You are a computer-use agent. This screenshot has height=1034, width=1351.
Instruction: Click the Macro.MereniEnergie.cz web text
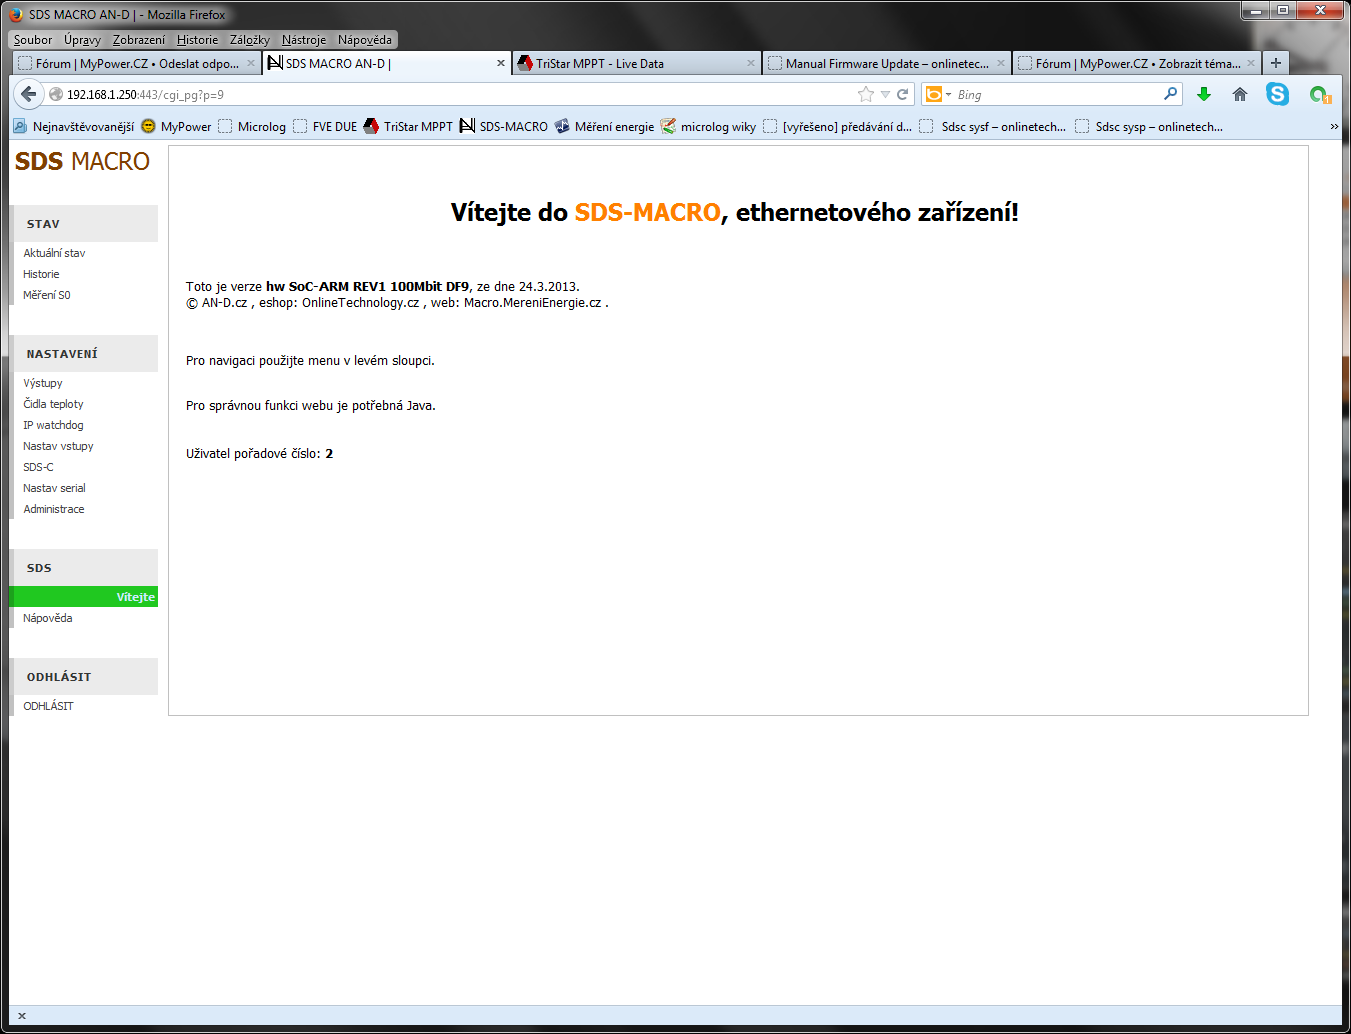click(x=532, y=303)
